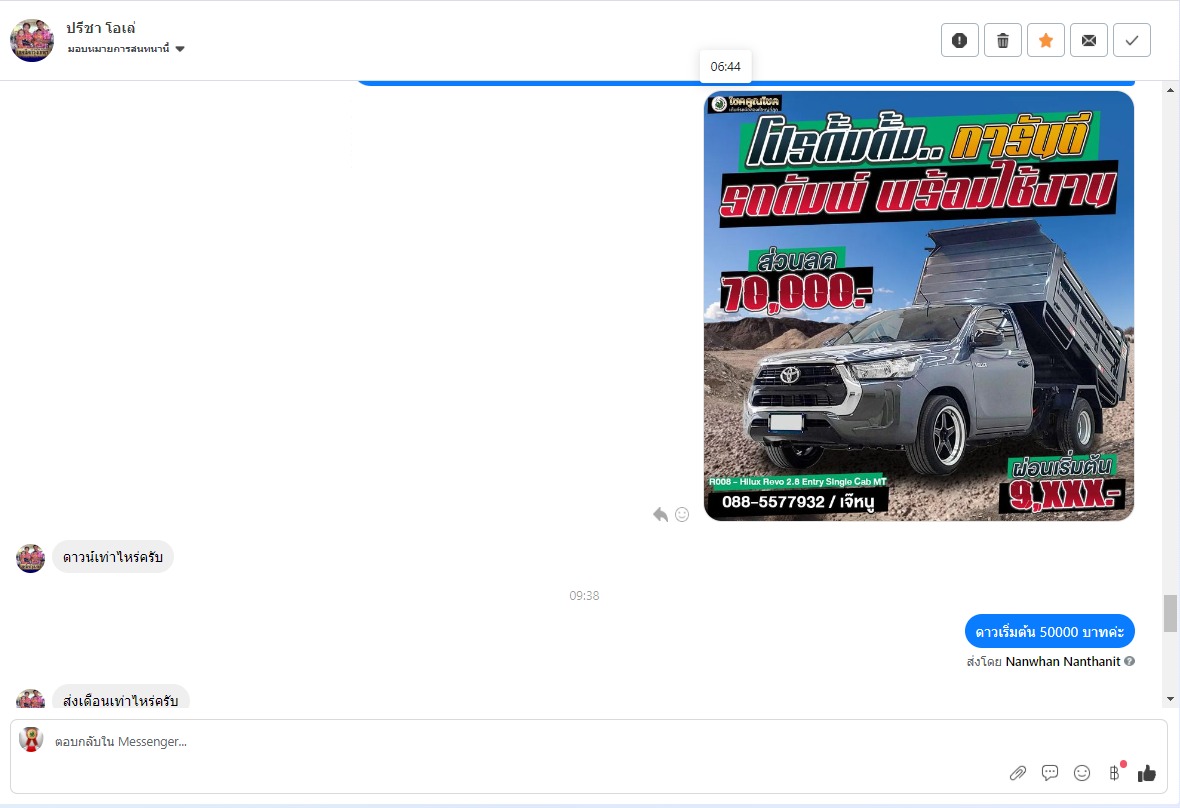Click the reply arrow beside the truck image
Screen dimensions: 1180x808
660,514
